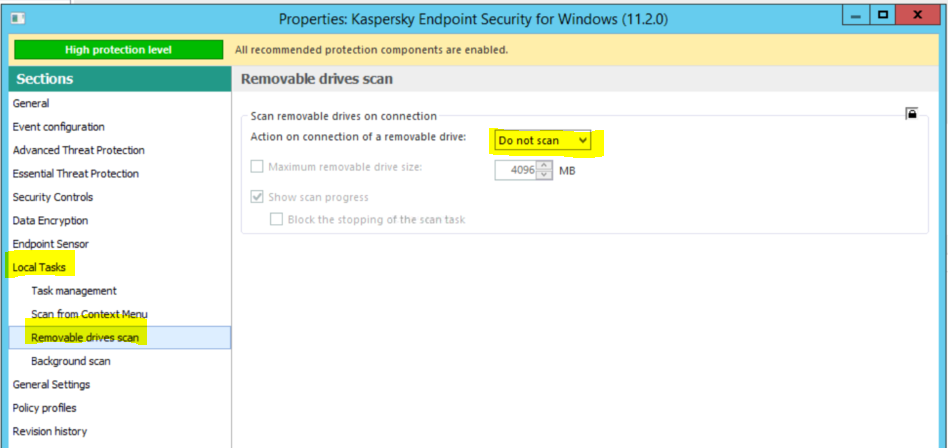This screenshot has height=448, width=948.
Task: Select Task management under Local Tasks
Action: tap(74, 291)
